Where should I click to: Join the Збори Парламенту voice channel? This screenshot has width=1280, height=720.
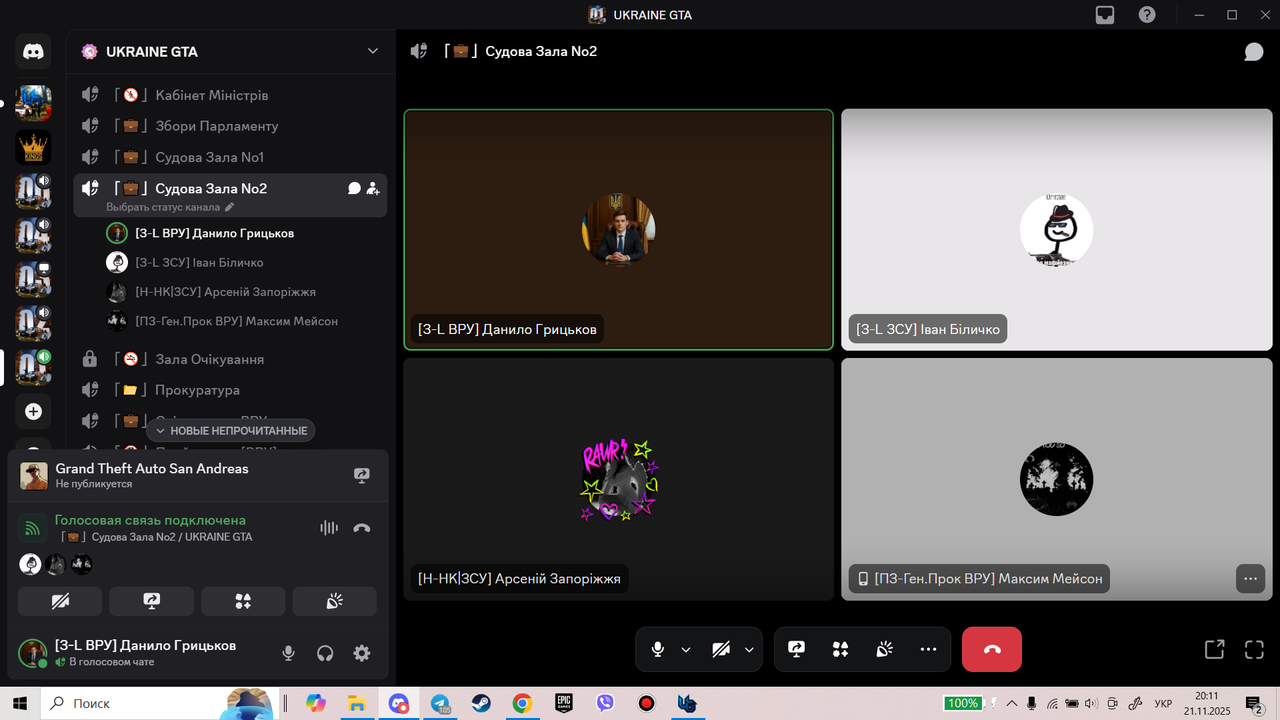pyautogui.click(x=230, y=126)
